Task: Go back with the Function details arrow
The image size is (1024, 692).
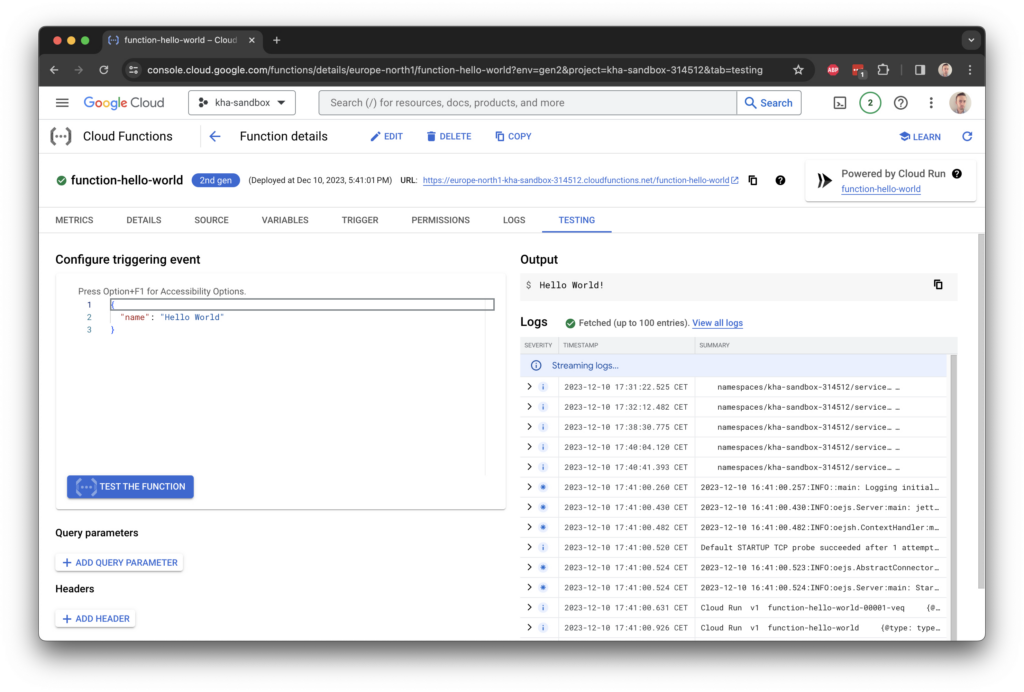Action: point(215,136)
